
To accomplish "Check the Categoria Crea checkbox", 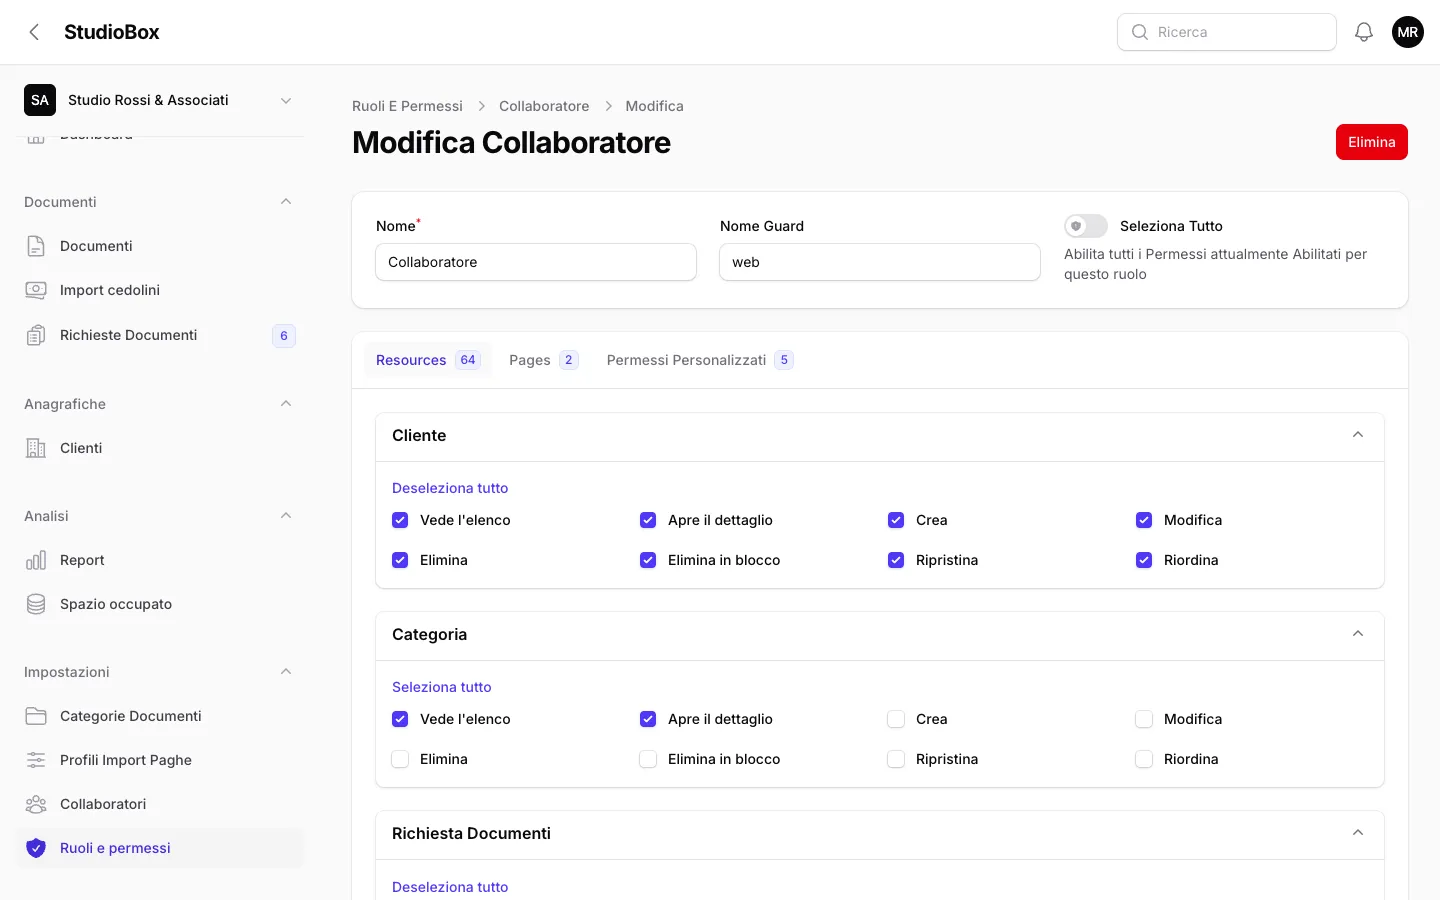I will pyautogui.click(x=896, y=719).
